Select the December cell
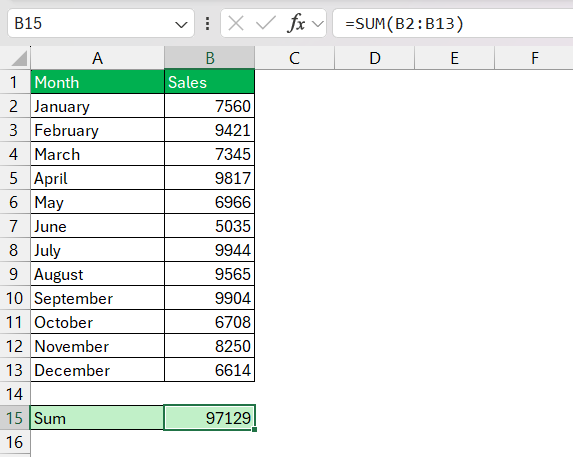This screenshot has width=573, height=457. [98, 370]
